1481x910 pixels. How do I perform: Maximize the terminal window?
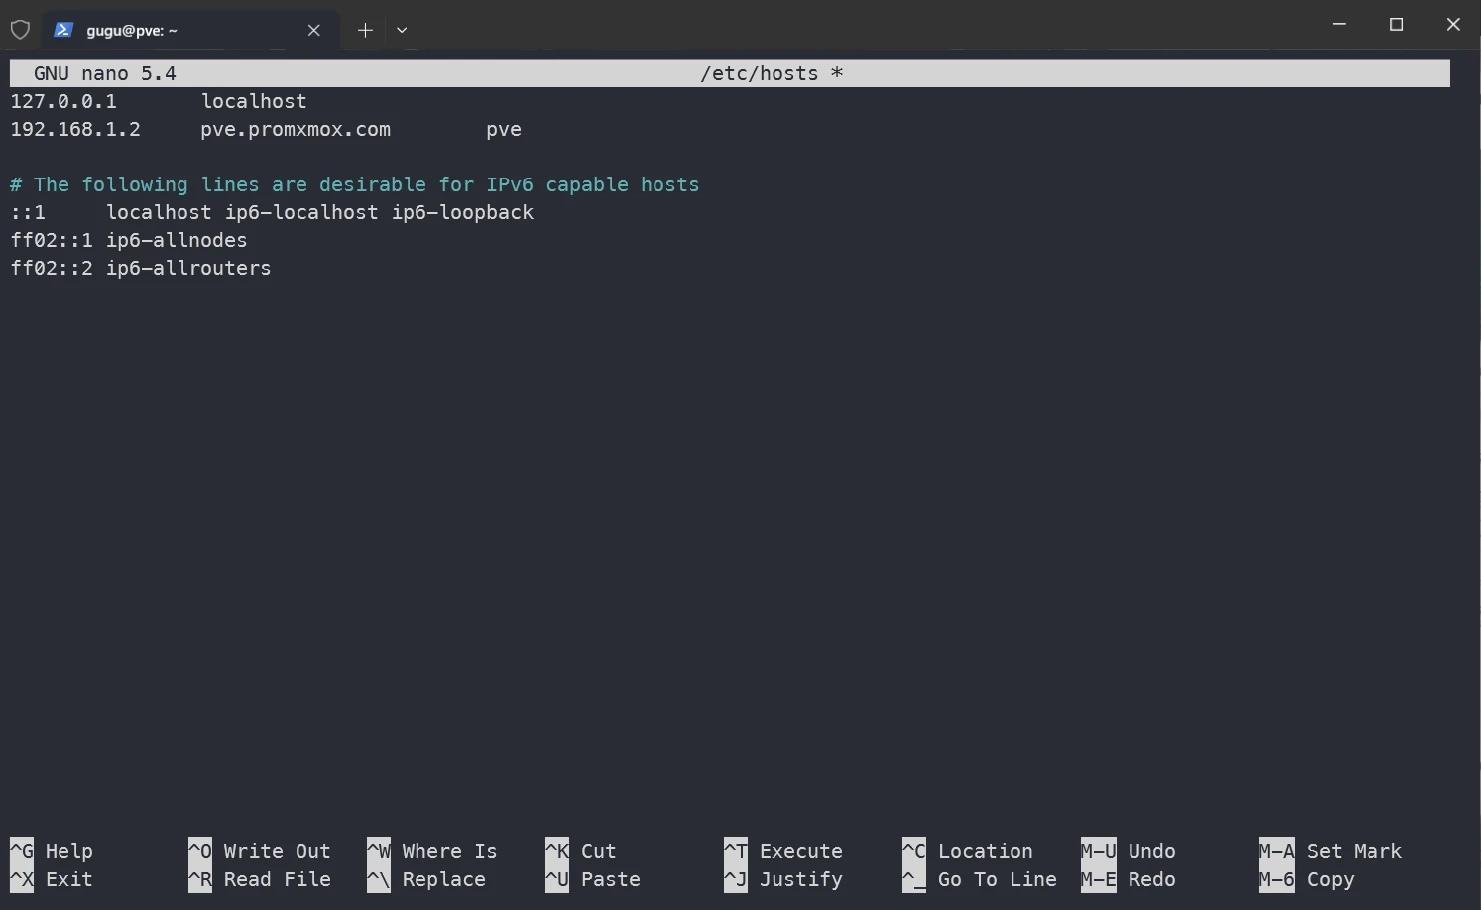click(1396, 25)
